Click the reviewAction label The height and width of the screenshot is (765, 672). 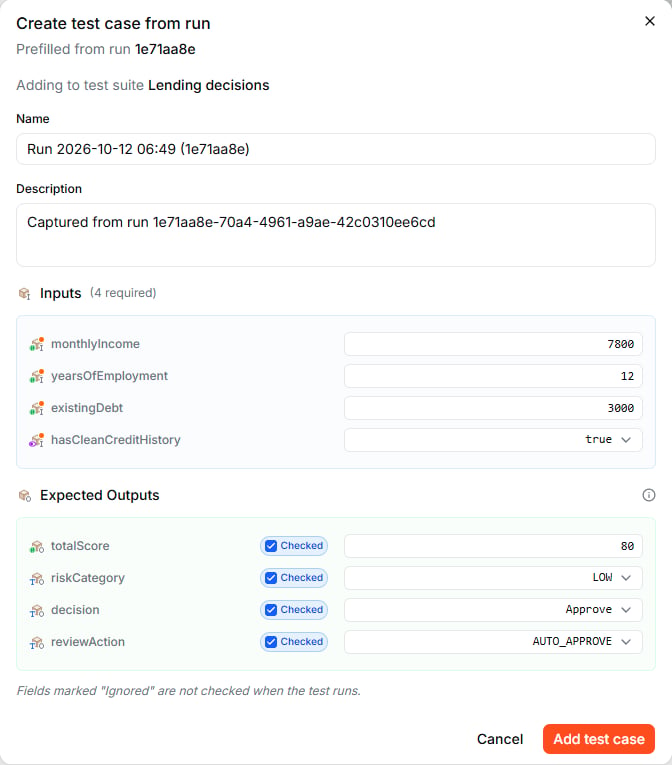[x=88, y=642]
